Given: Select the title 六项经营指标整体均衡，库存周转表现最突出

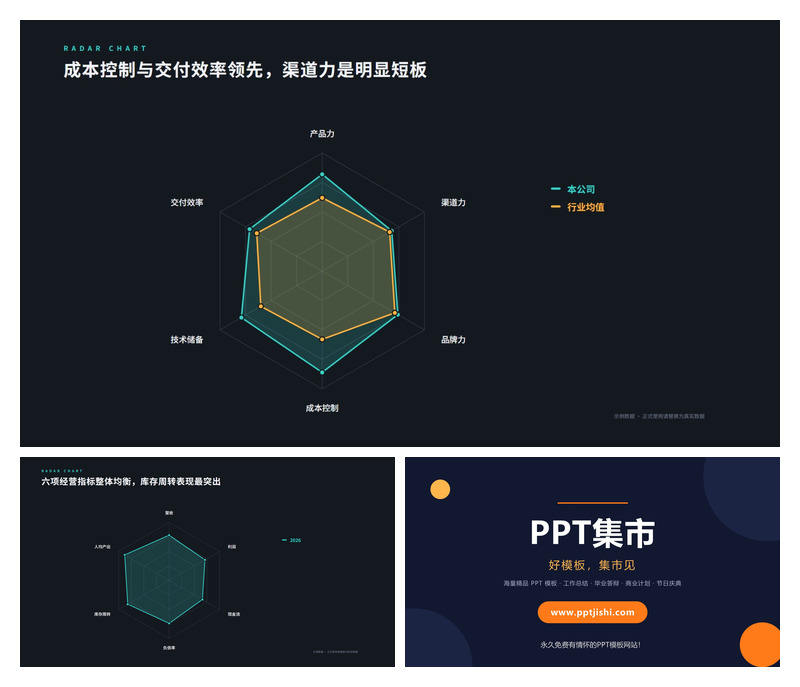Looking at the screenshot, I should pos(131,481).
